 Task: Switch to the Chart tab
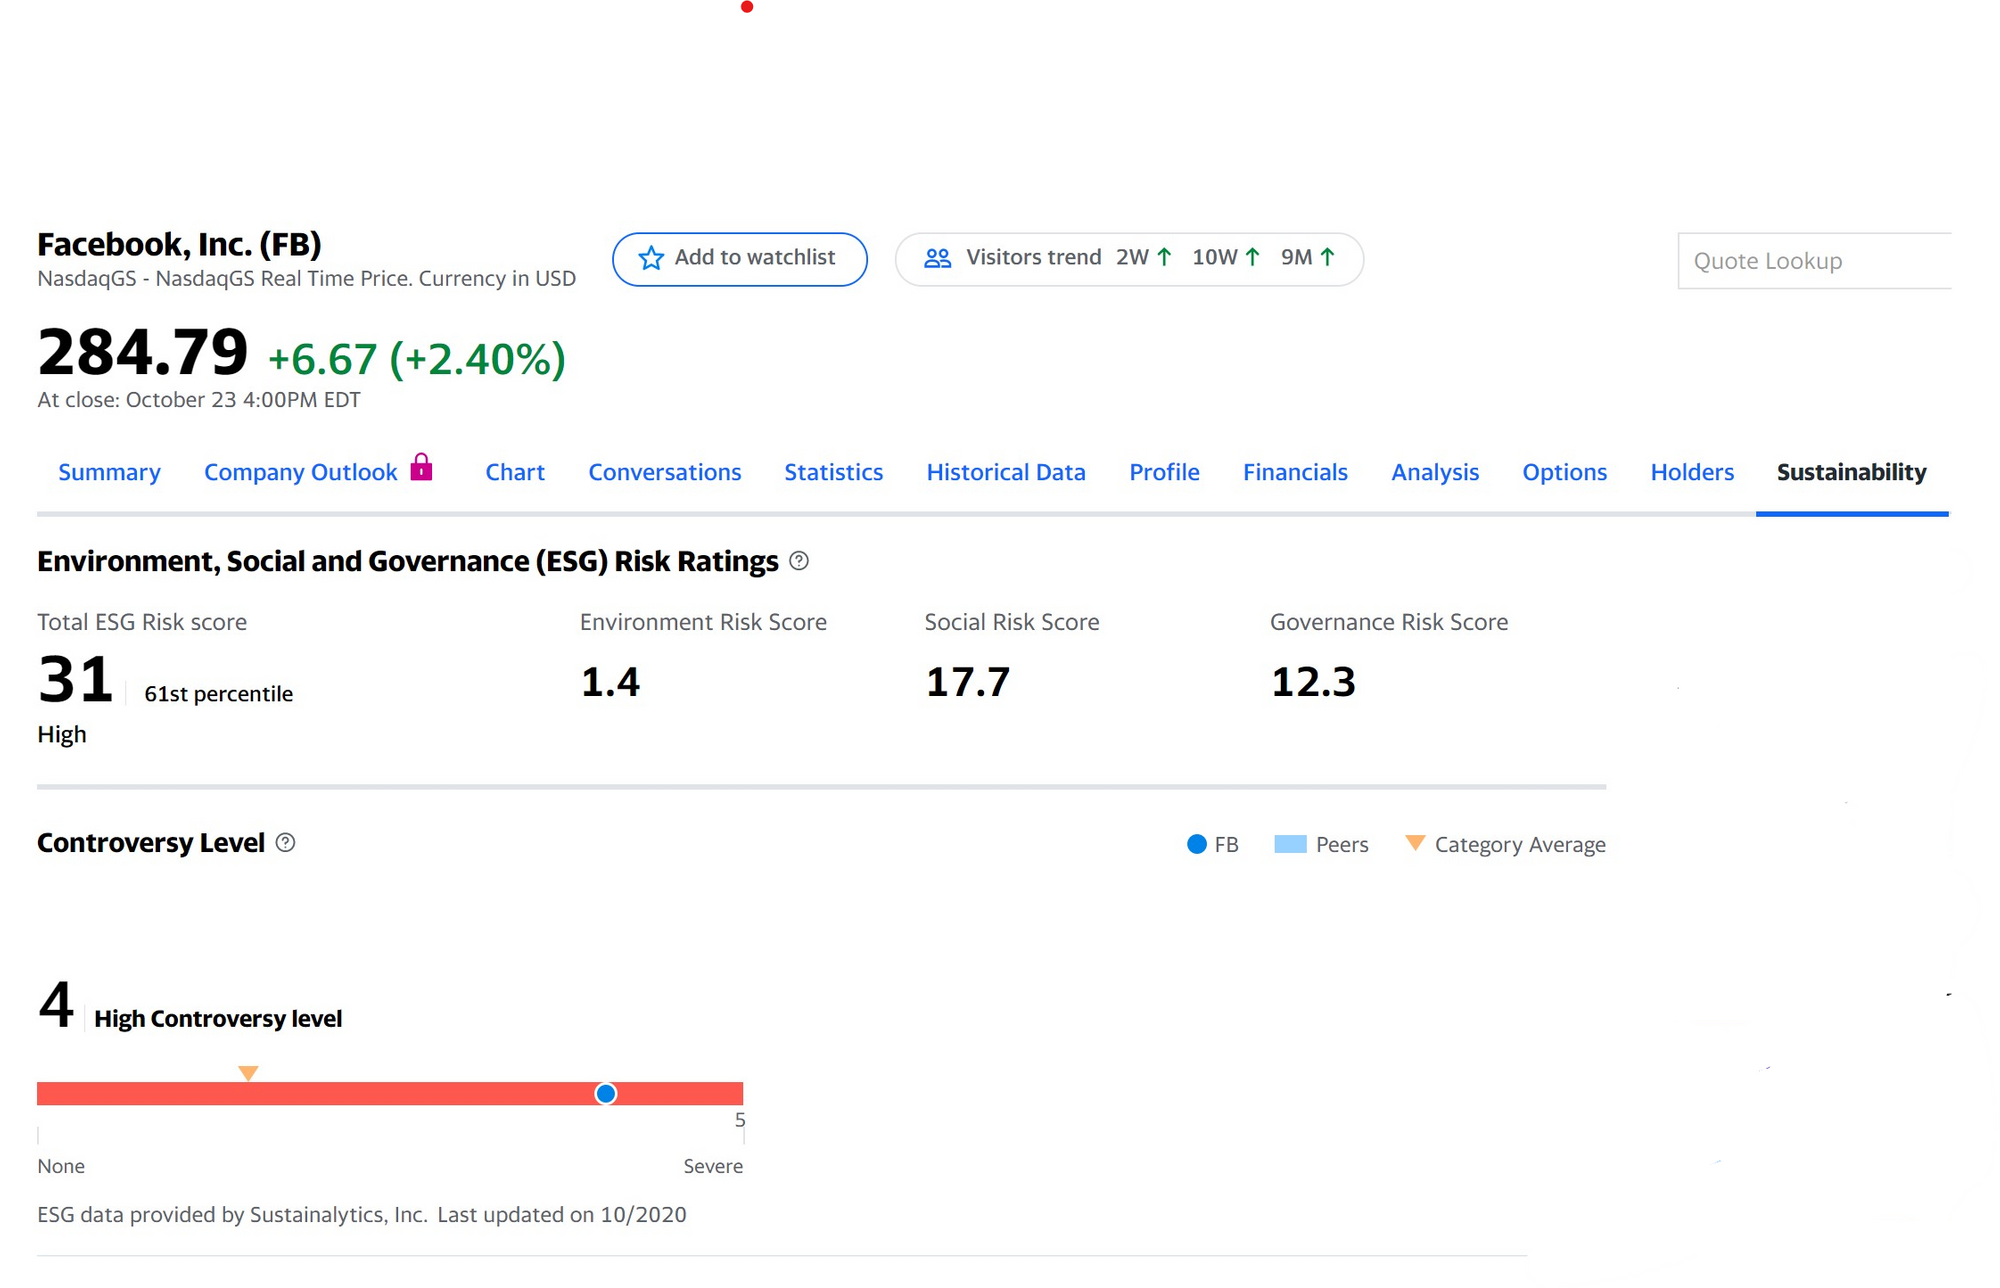click(515, 472)
